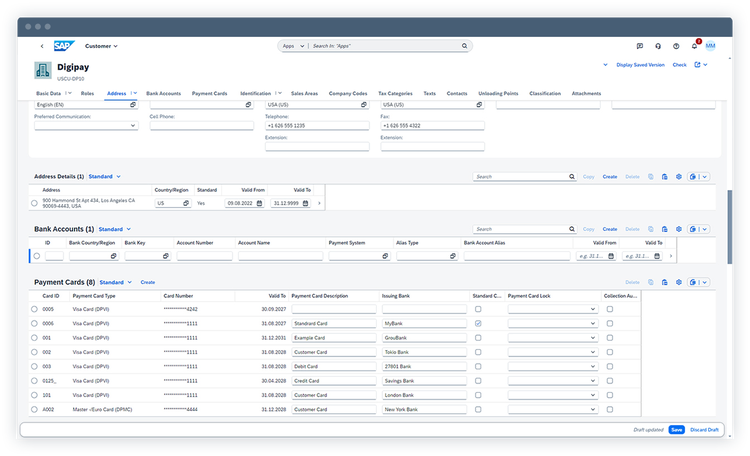This screenshot has width=750, height=456.
Task: Select the empty bank account row
Action: point(37,256)
